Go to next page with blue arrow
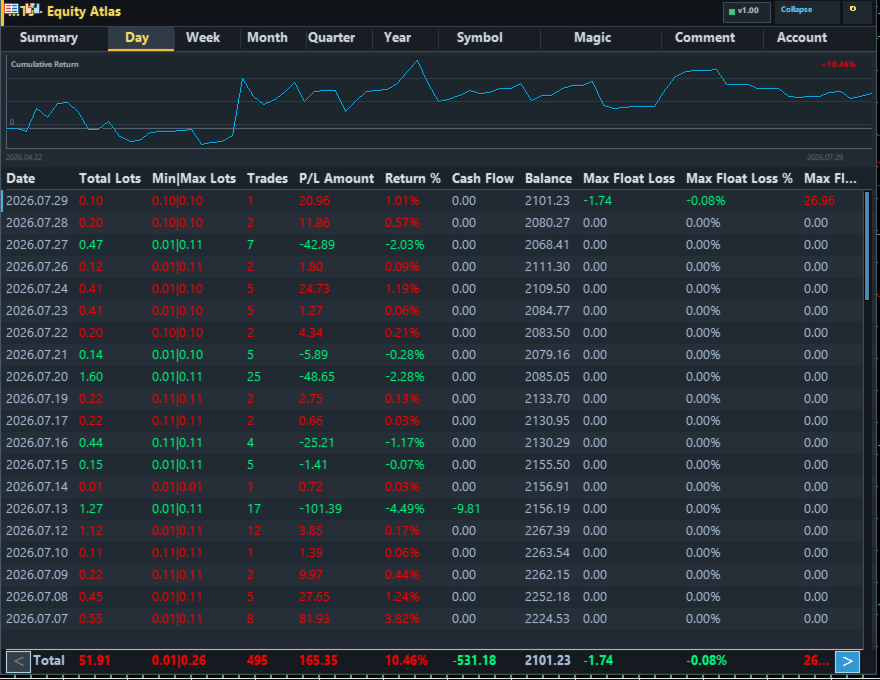Viewport: 880px width, 680px height. click(x=847, y=661)
